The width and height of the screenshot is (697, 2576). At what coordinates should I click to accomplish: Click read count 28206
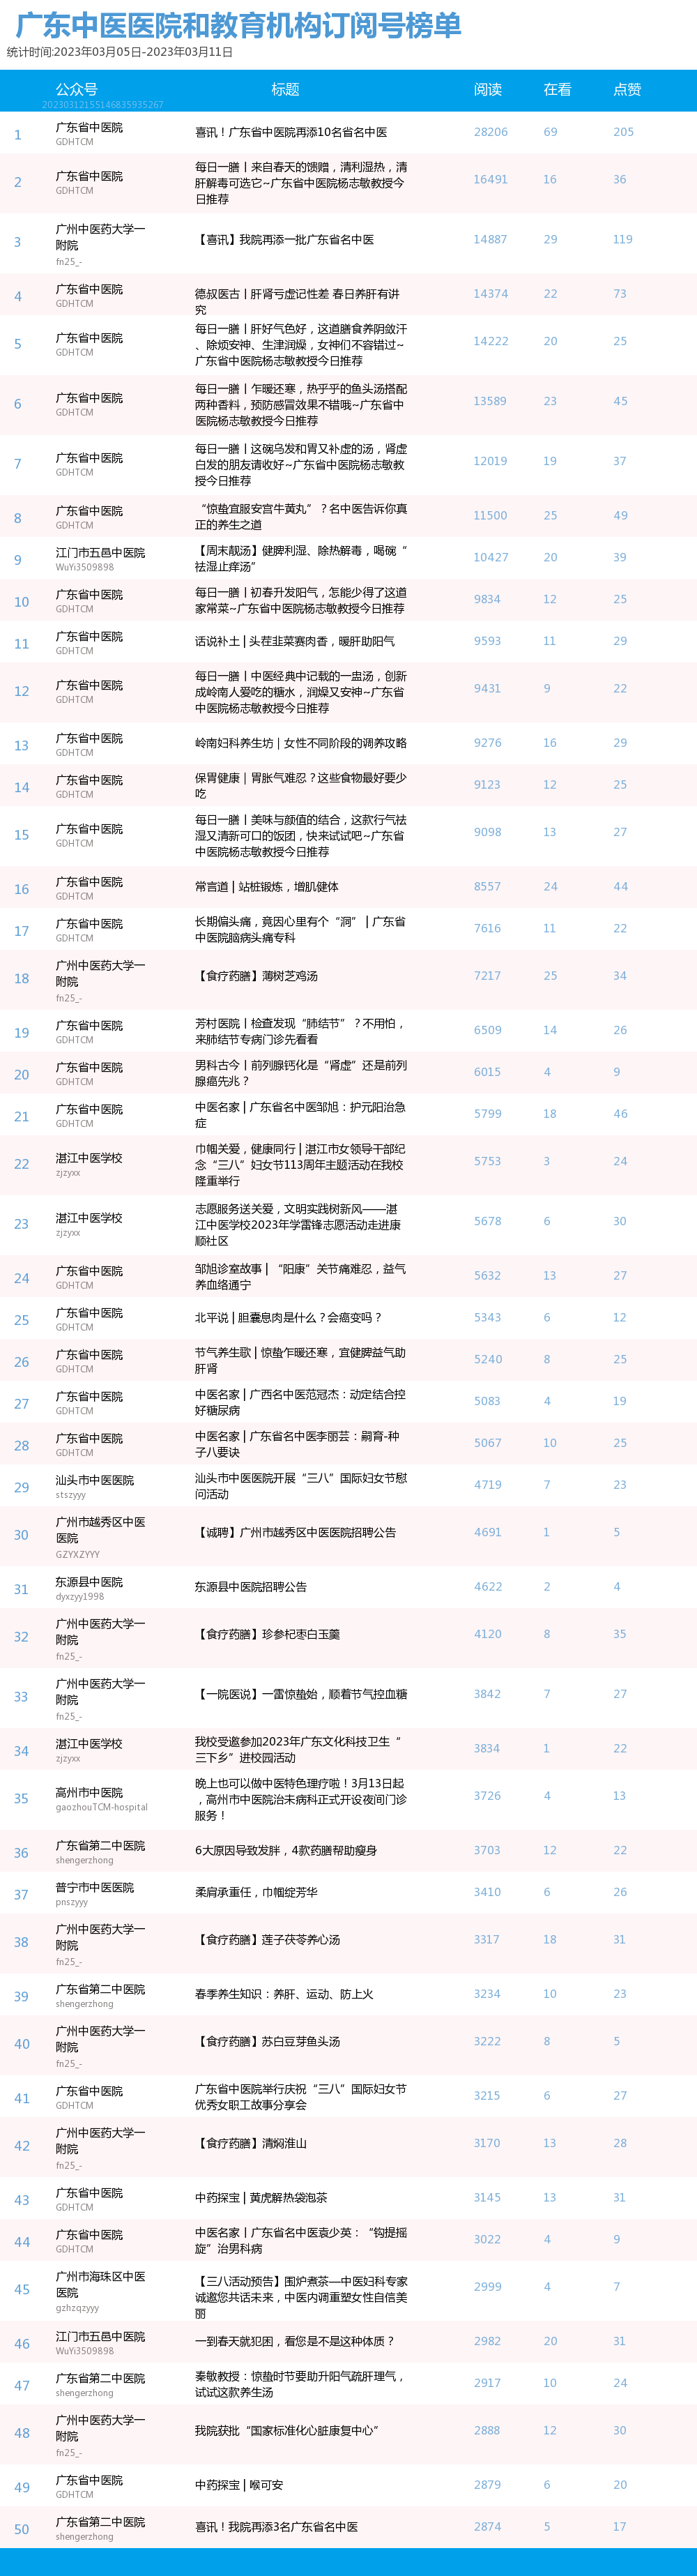point(491,132)
